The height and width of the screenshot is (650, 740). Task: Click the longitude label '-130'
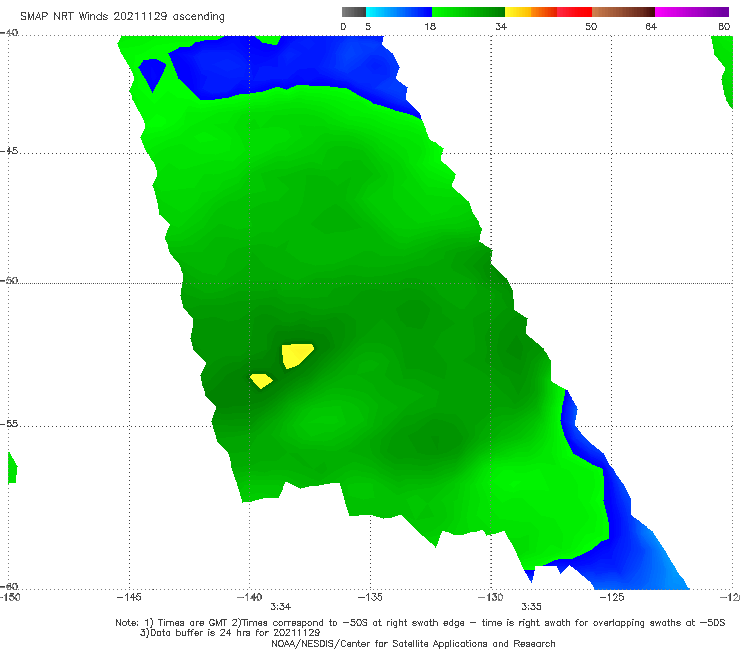coord(491,597)
